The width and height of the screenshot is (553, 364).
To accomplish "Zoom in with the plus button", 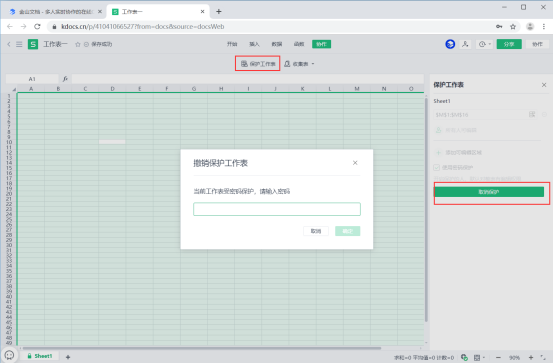I will (531, 358).
